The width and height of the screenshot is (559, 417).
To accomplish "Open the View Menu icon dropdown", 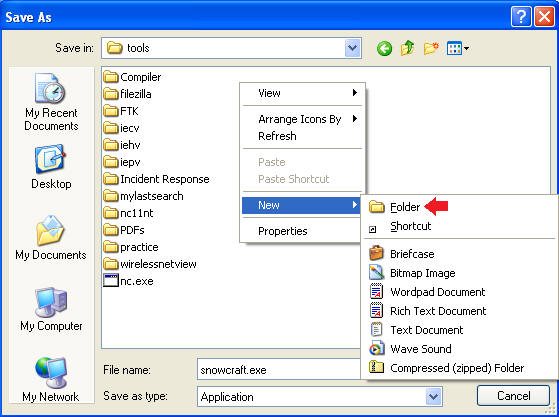I will (458, 48).
